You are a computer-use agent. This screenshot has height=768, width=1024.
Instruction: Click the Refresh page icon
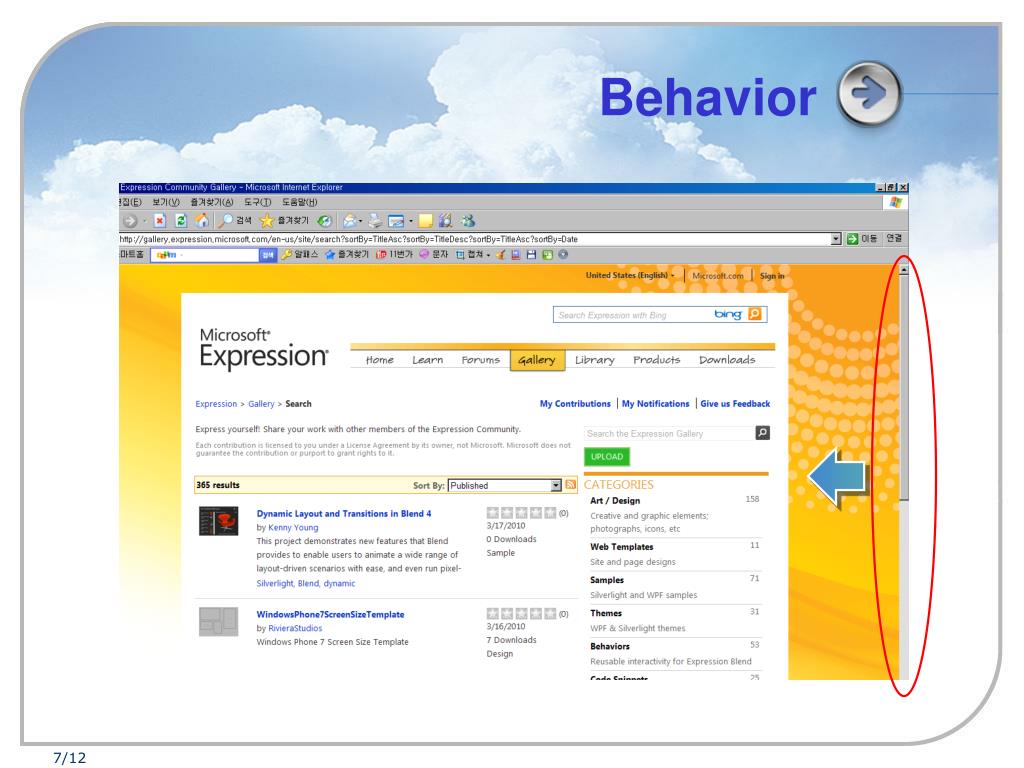(181, 221)
